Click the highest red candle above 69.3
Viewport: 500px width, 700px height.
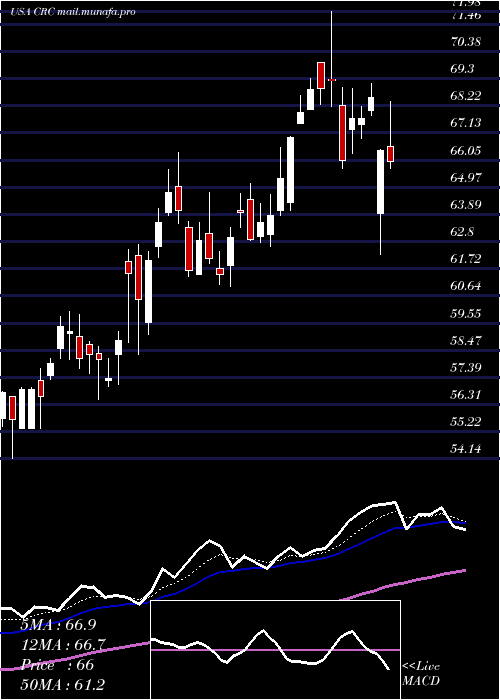pyautogui.click(x=321, y=75)
